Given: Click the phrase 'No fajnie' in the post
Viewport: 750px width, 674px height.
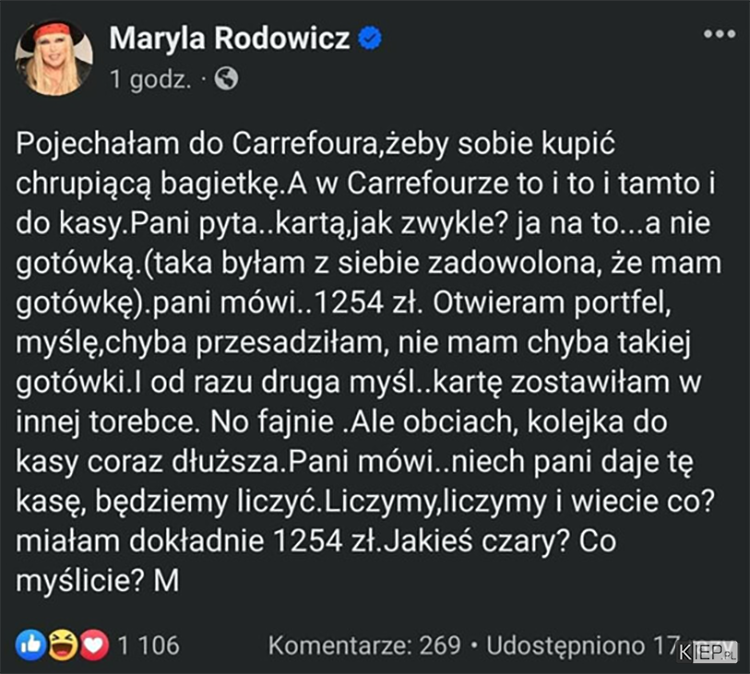Looking at the screenshot, I should (272, 422).
